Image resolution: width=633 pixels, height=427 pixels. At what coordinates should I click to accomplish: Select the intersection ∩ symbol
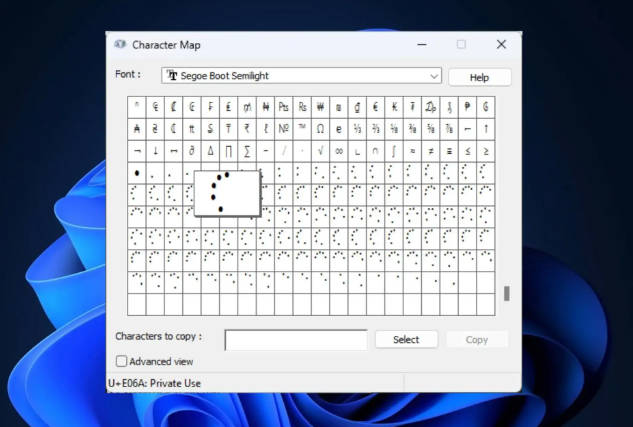click(375, 151)
